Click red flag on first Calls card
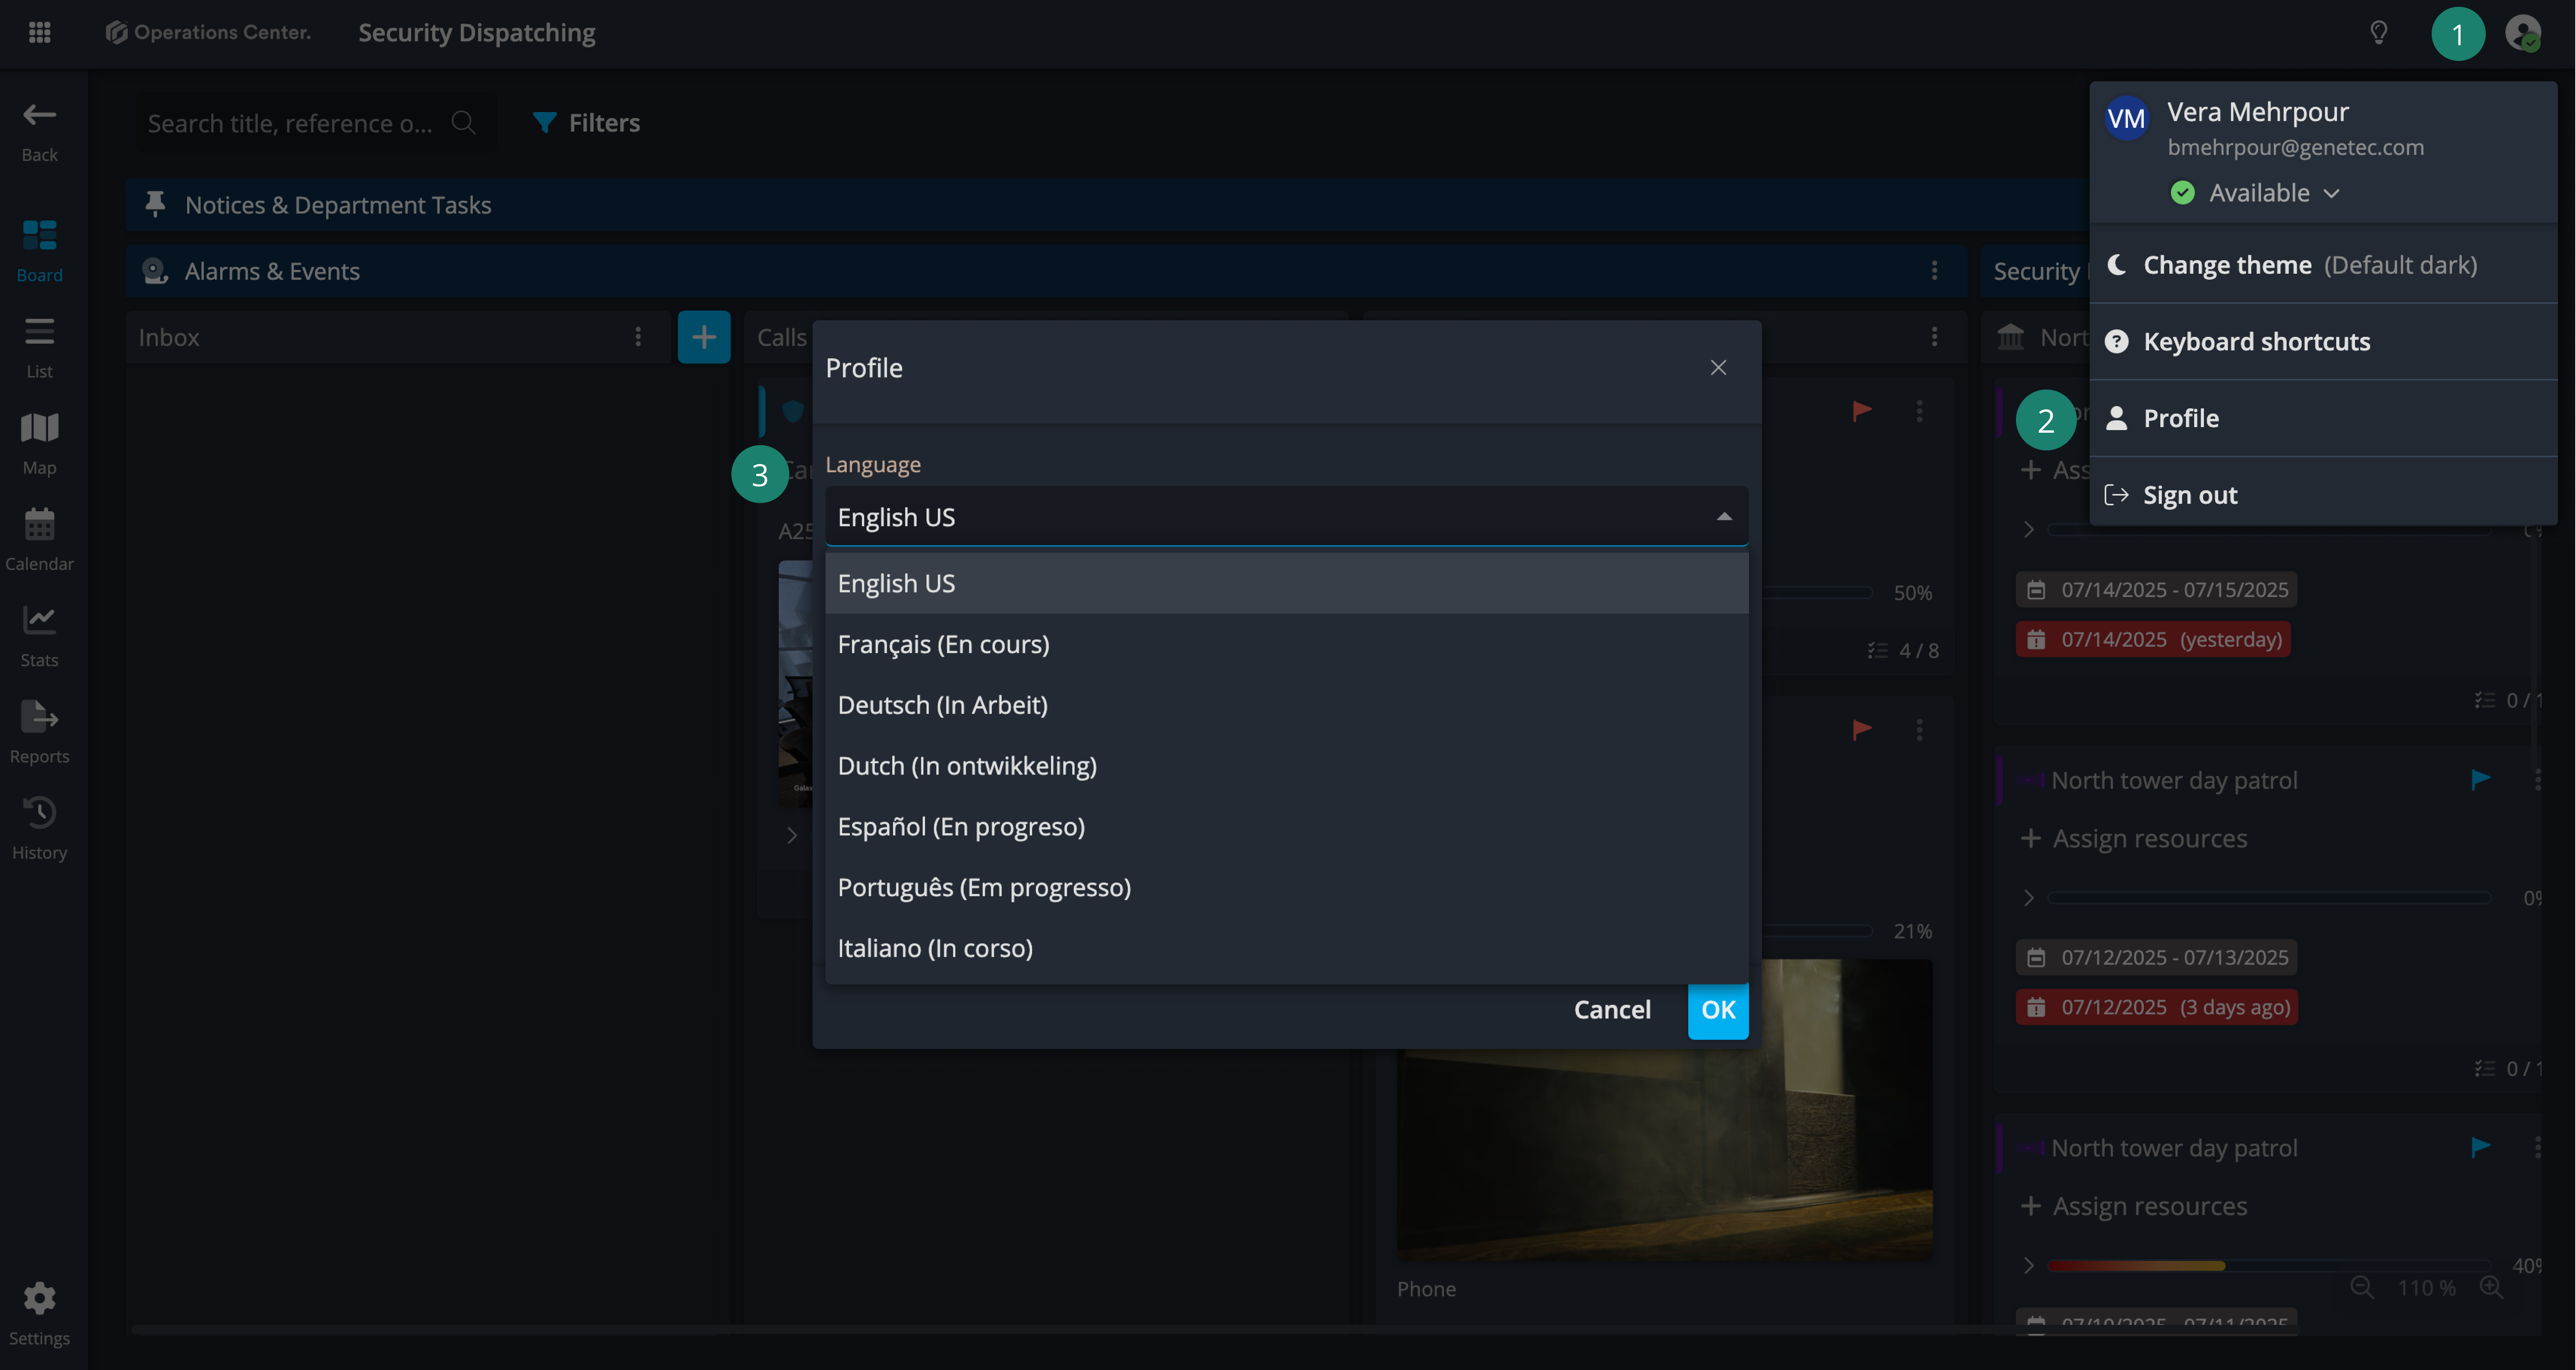Image resolution: width=2576 pixels, height=1370 pixels. (x=1861, y=411)
